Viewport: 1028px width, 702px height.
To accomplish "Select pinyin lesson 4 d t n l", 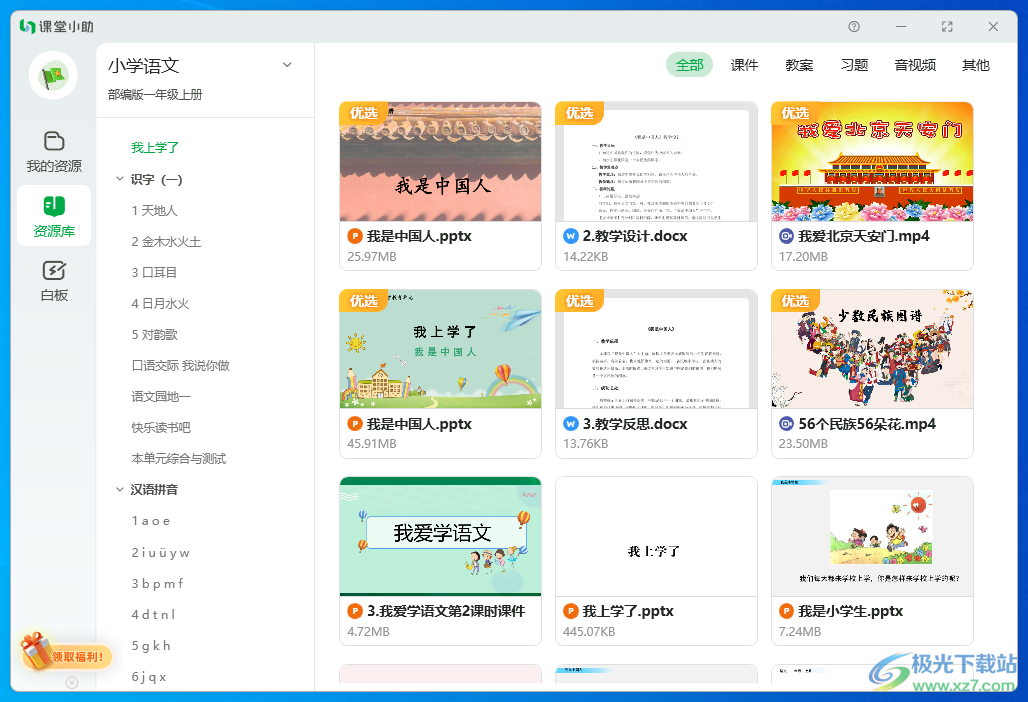I will click(153, 615).
